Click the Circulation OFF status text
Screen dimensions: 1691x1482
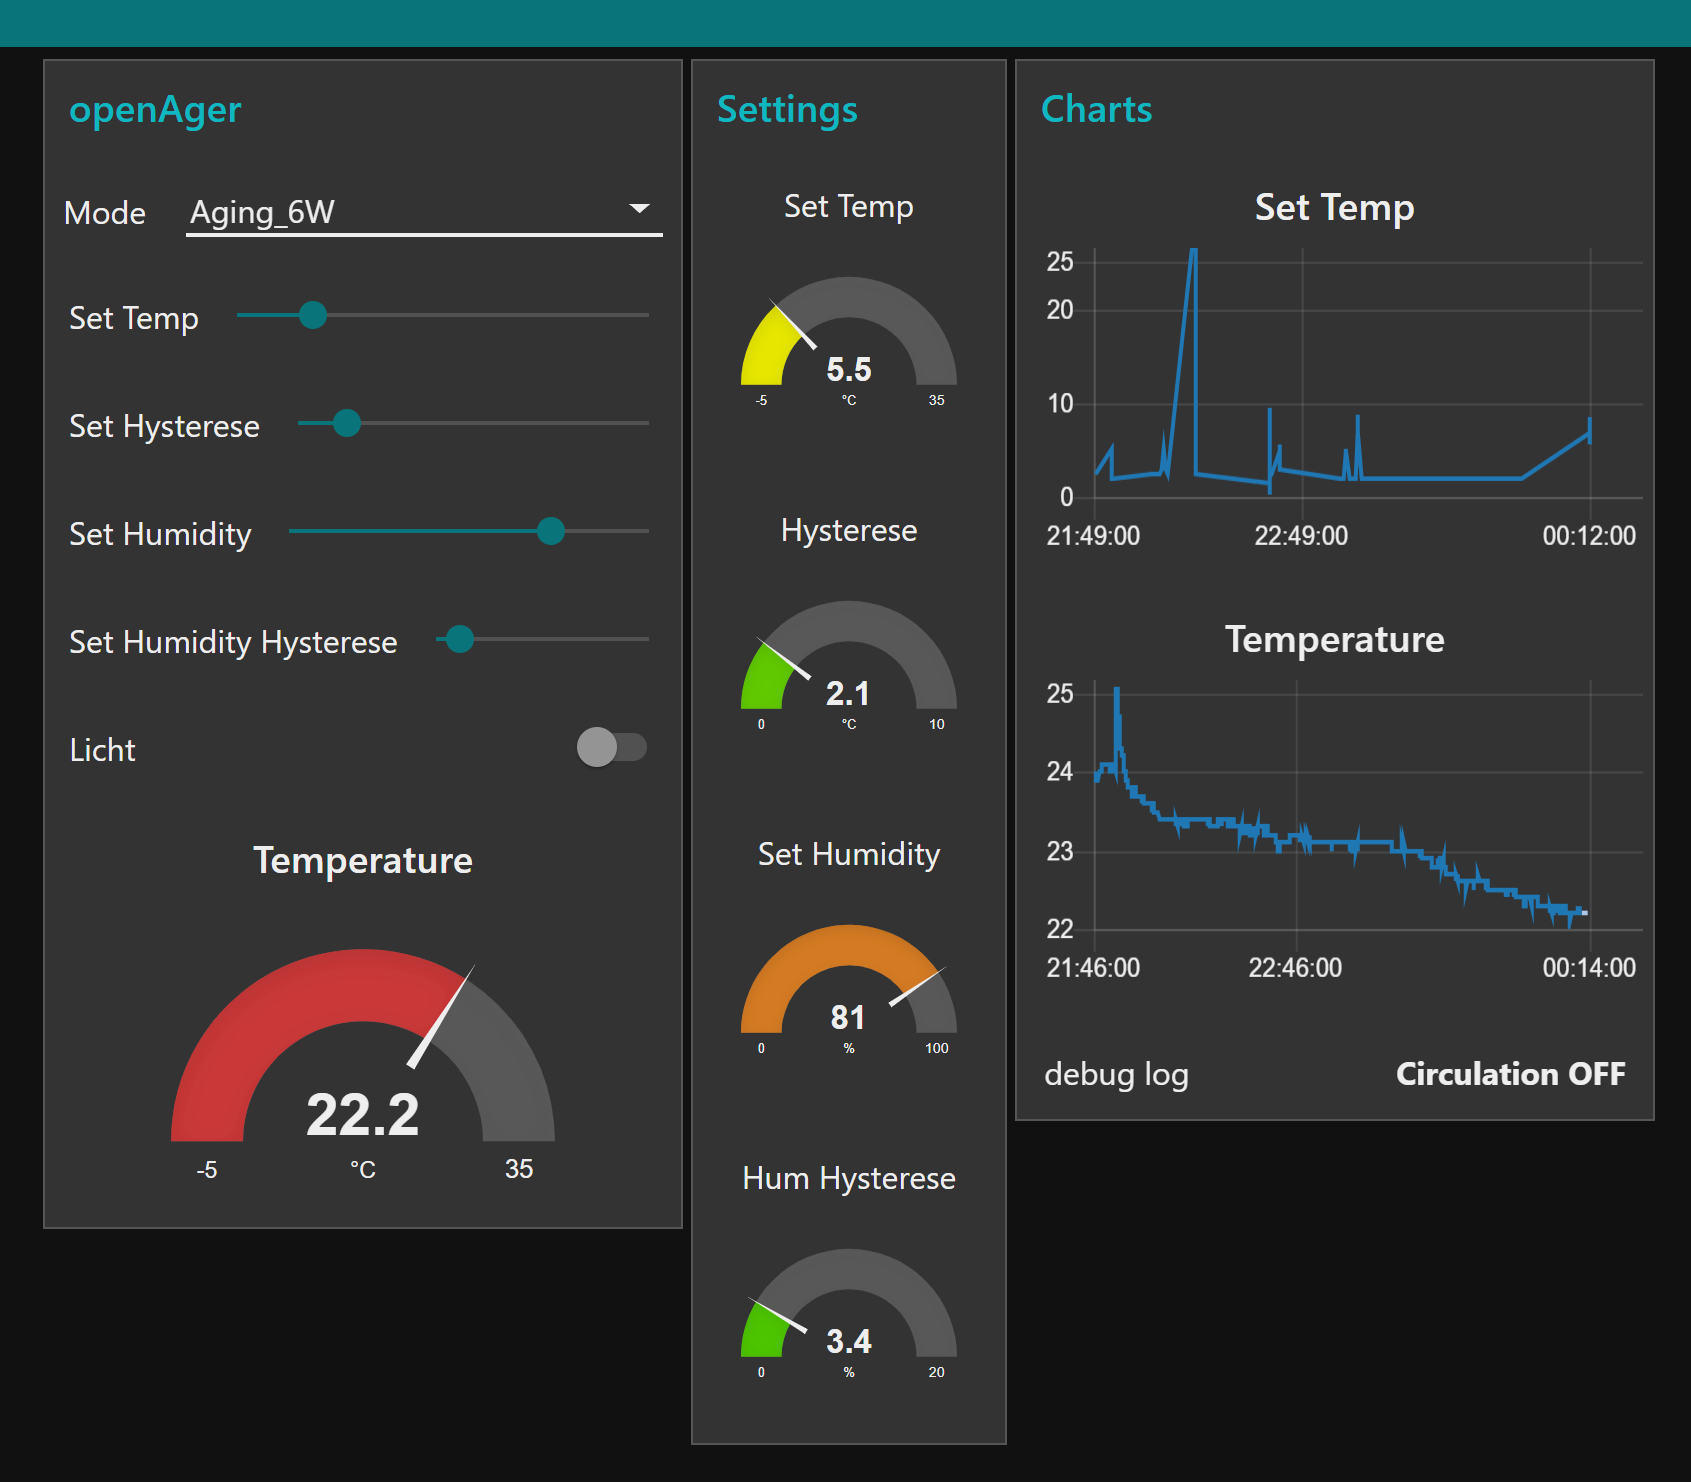click(1510, 1074)
